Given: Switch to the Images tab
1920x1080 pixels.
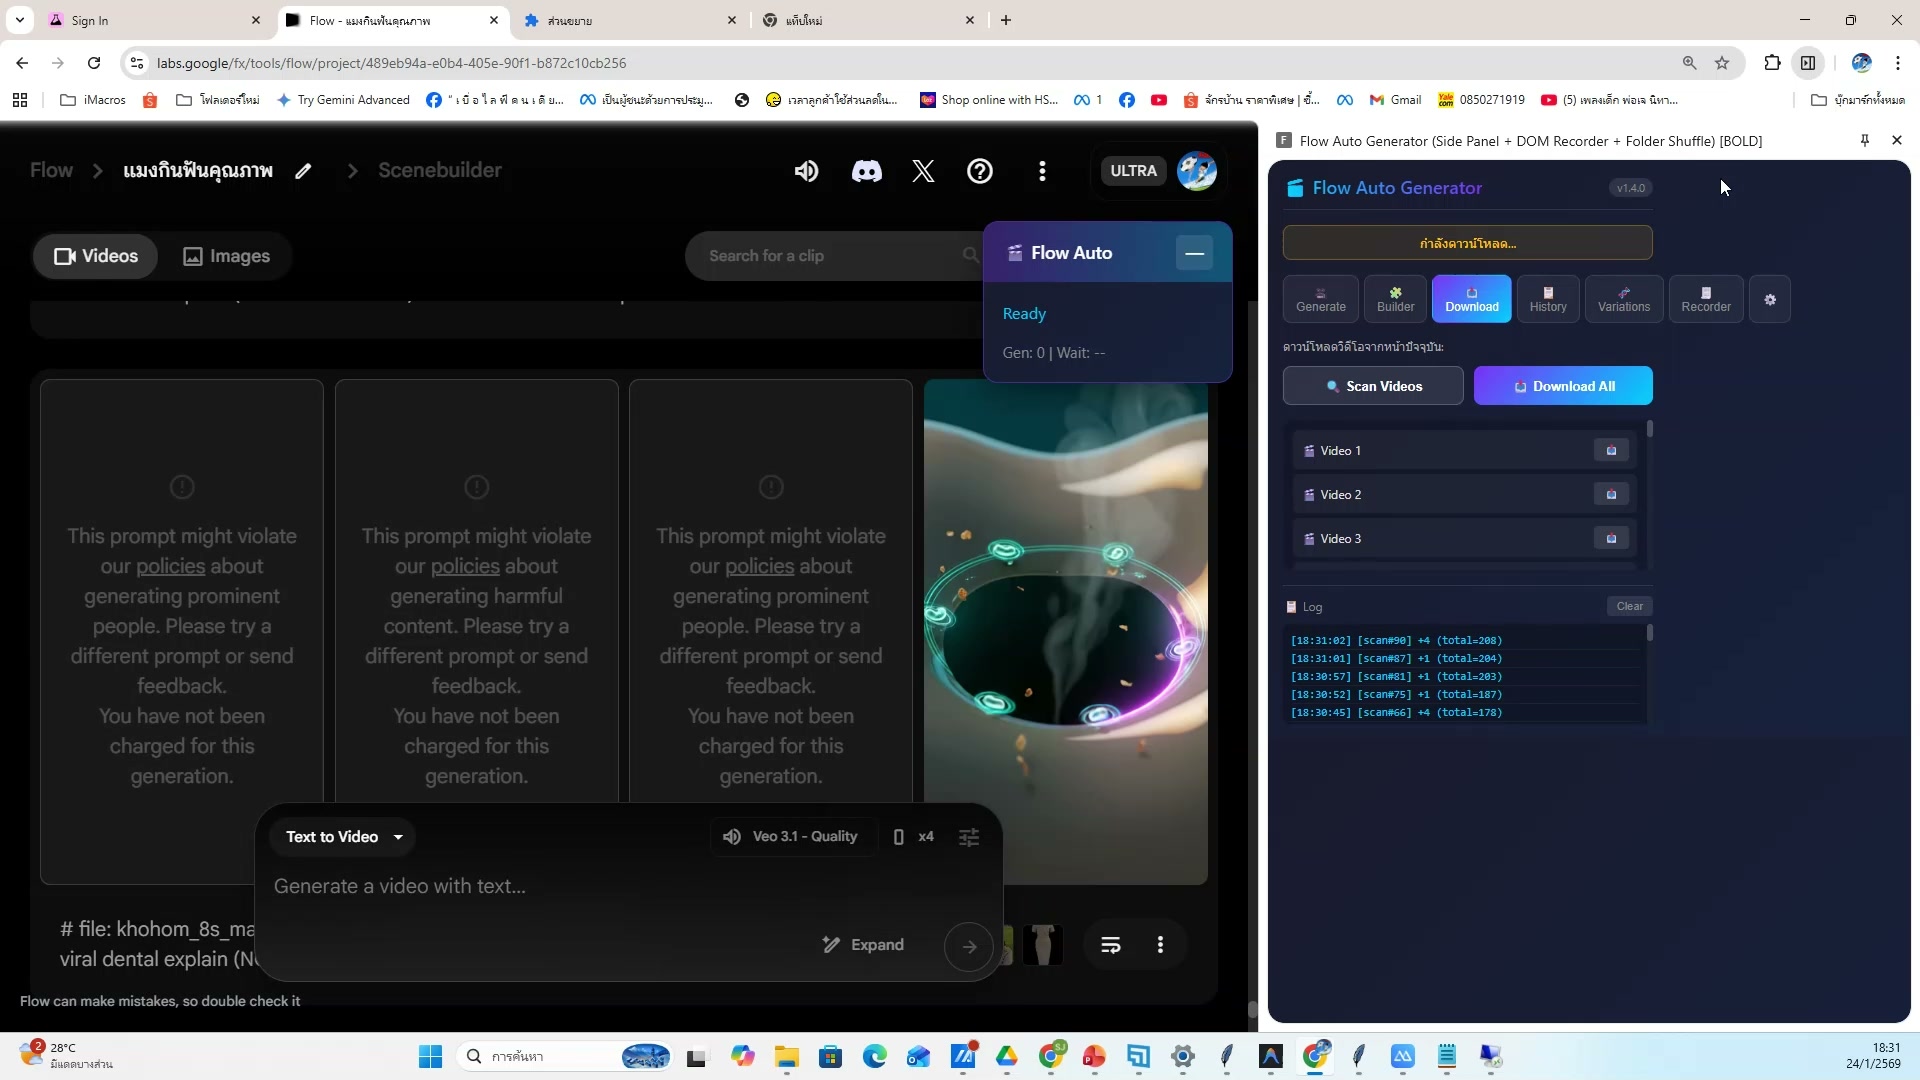Looking at the screenshot, I should pyautogui.click(x=227, y=256).
